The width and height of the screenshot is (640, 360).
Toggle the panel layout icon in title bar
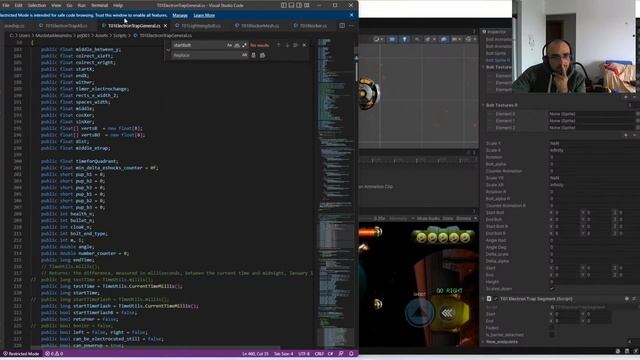click(x=291, y=5)
